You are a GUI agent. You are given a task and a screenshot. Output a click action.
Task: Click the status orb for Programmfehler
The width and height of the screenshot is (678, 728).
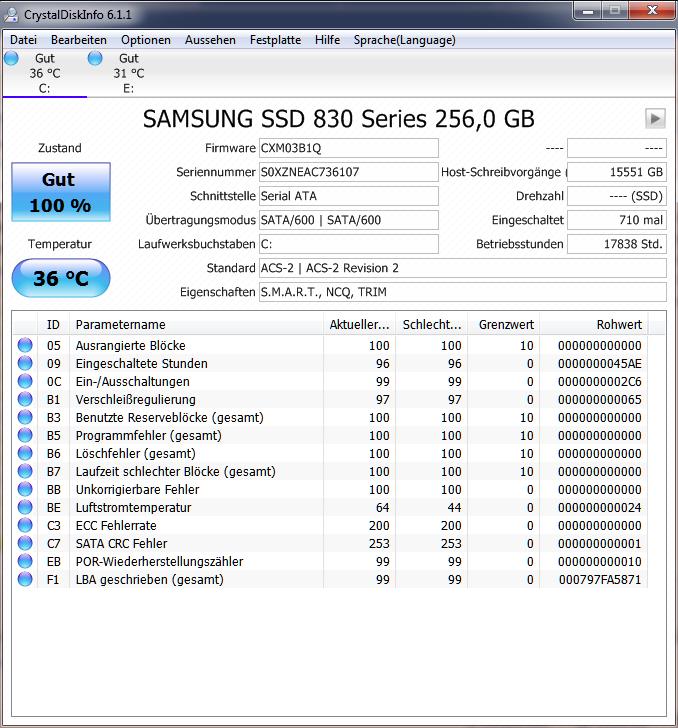(25, 435)
